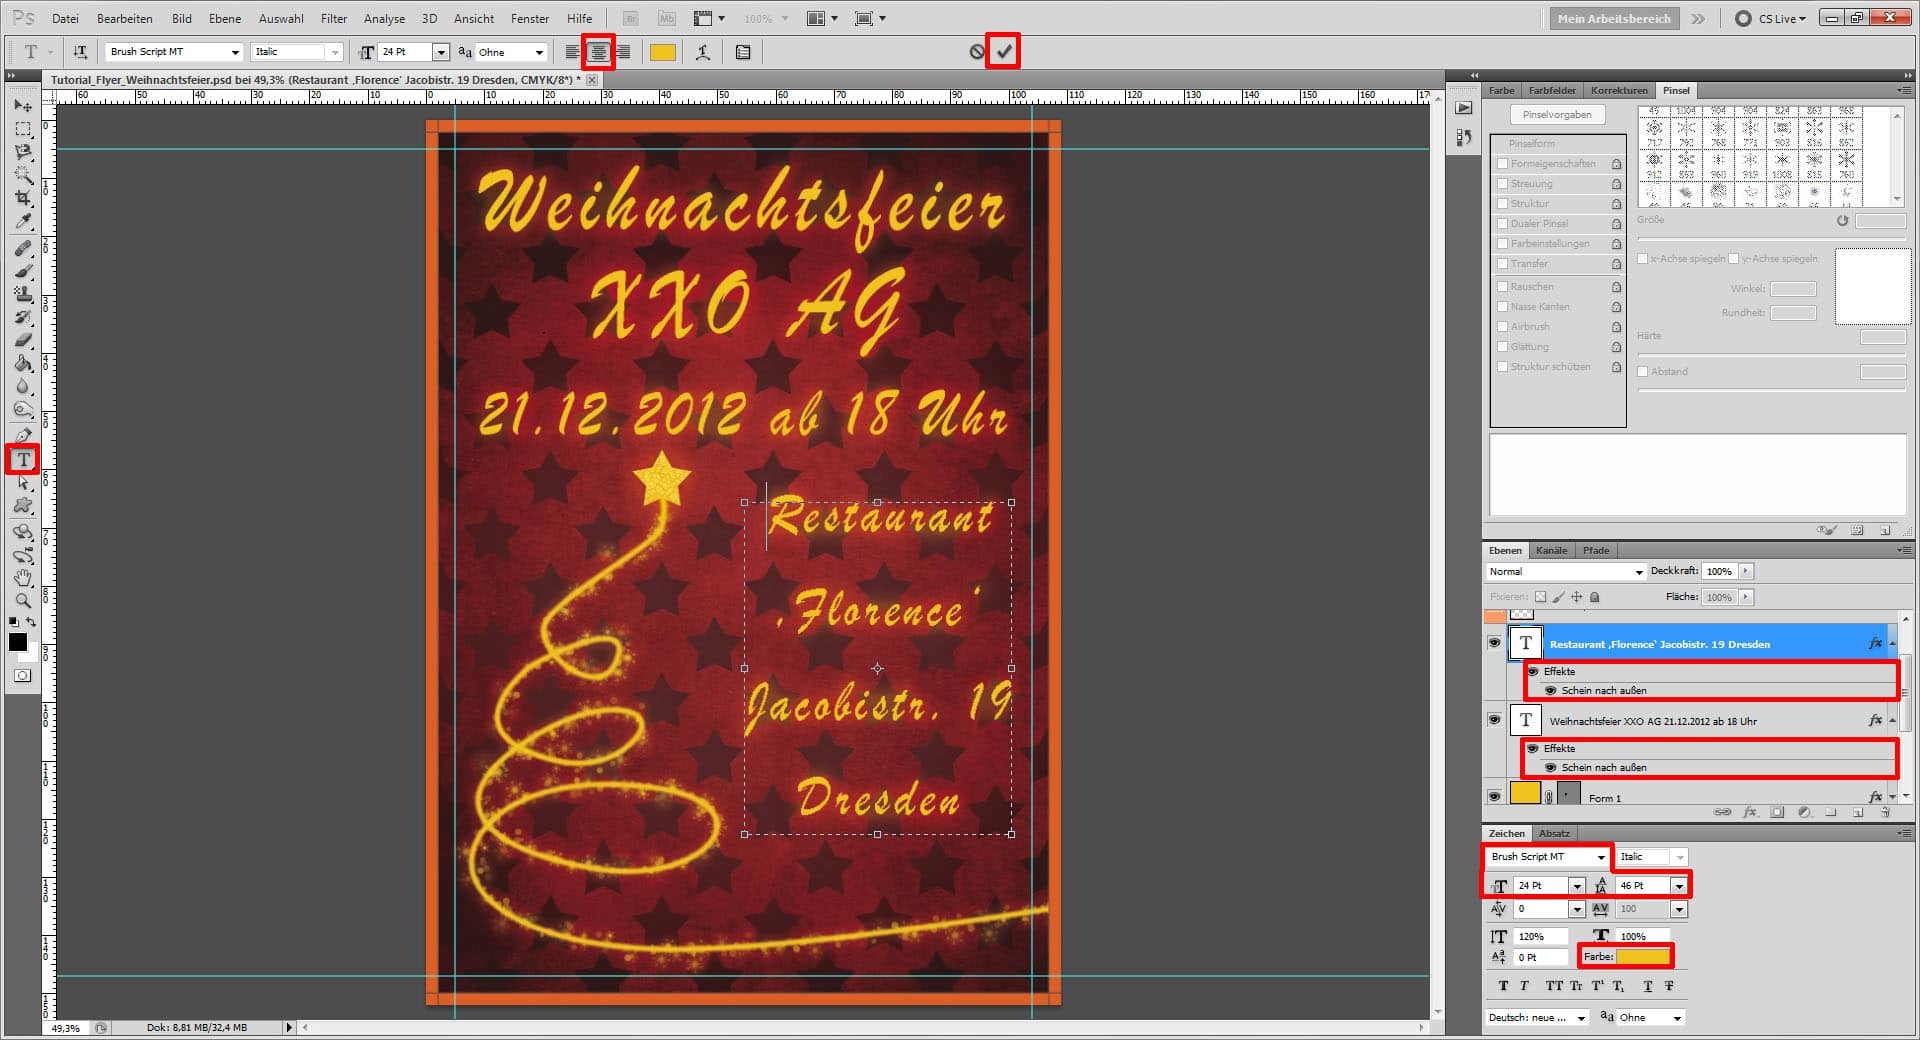Select the Crop tool
Image resolution: width=1920 pixels, height=1040 pixels.
click(x=23, y=200)
